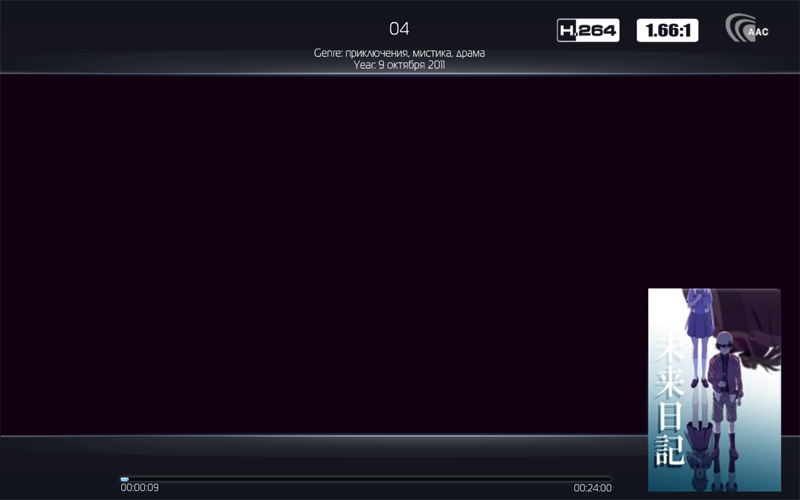The height and width of the screenshot is (500, 800).
Task: Click the playback progress bar
Action: point(366,479)
